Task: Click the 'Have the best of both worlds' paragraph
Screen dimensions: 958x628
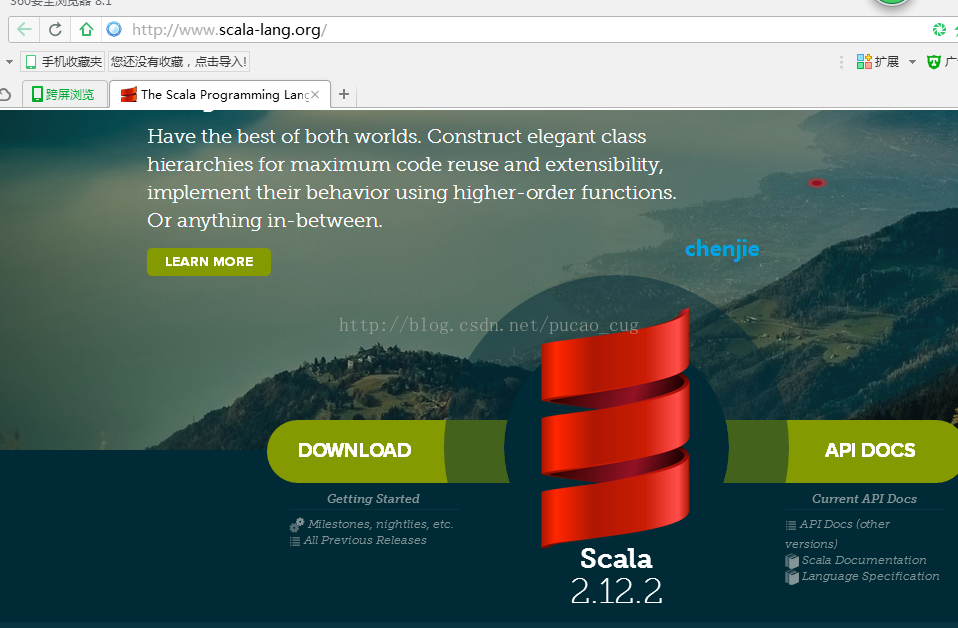Action: [x=412, y=178]
